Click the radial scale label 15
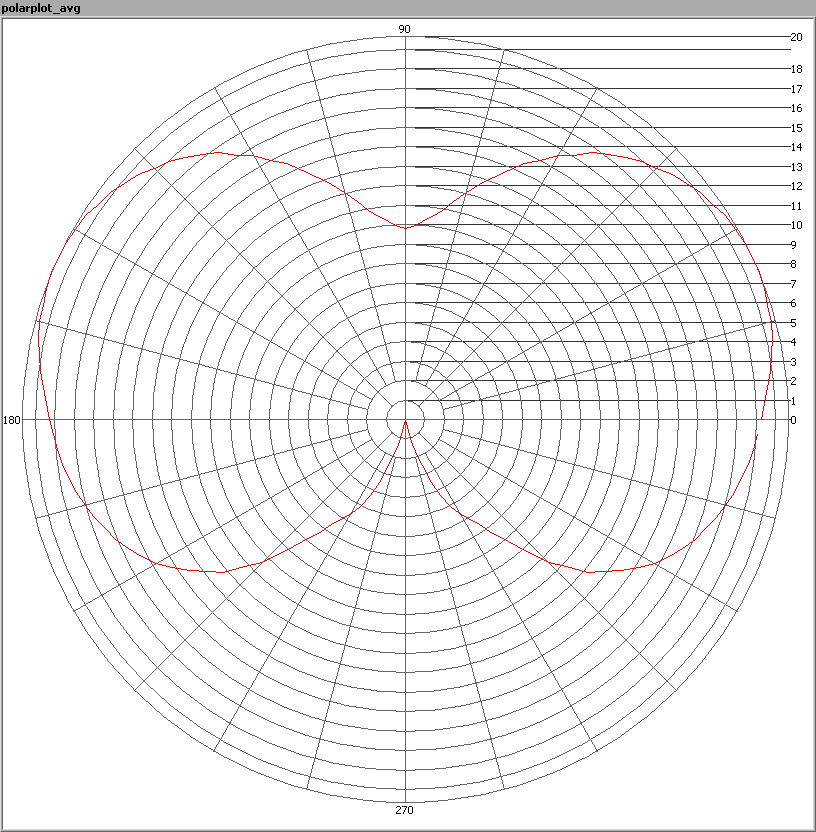The width and height of the screenshot is (816, 832). click(796, 128)
